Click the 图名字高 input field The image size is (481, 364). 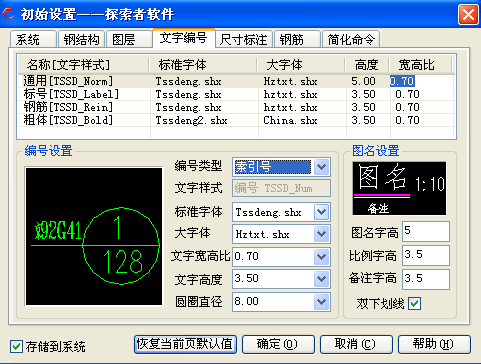point(426,231)
